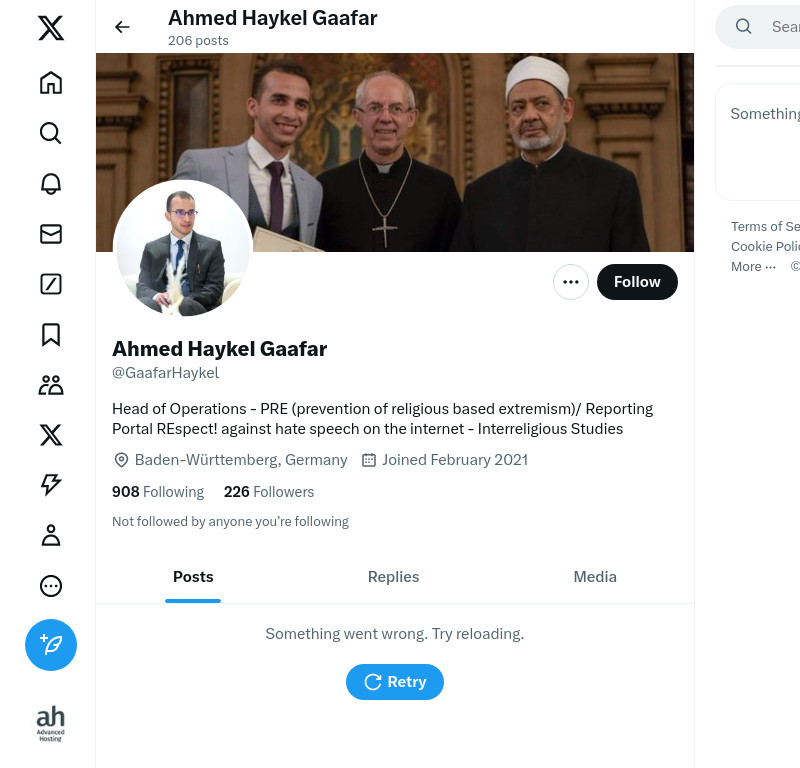
Task: Expand More options circle in sidebar
Action: pyautogui.click(x=51, y=586)
